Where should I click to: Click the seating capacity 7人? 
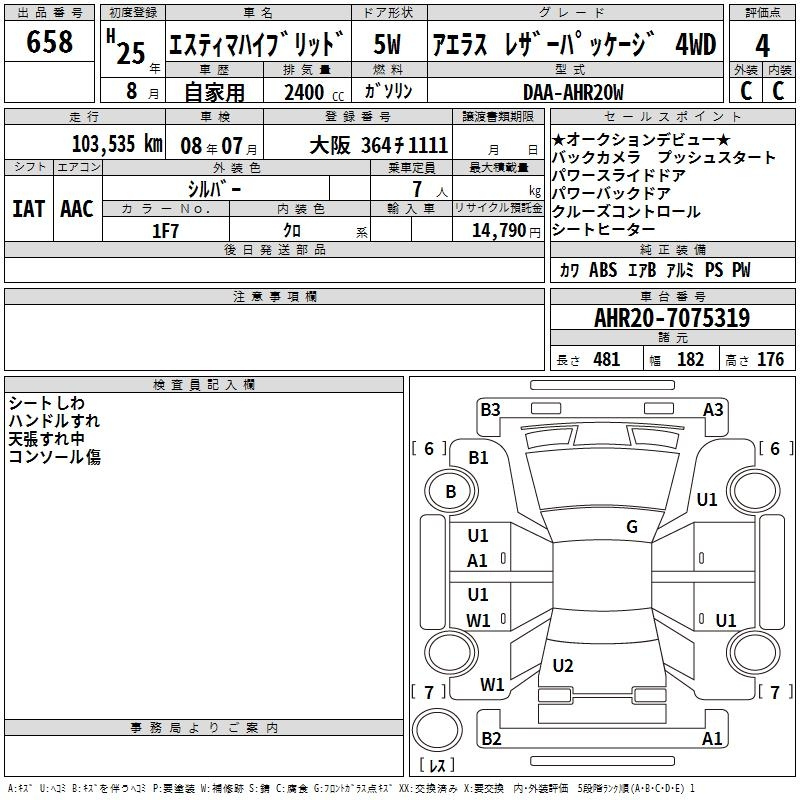coord(430,190)
